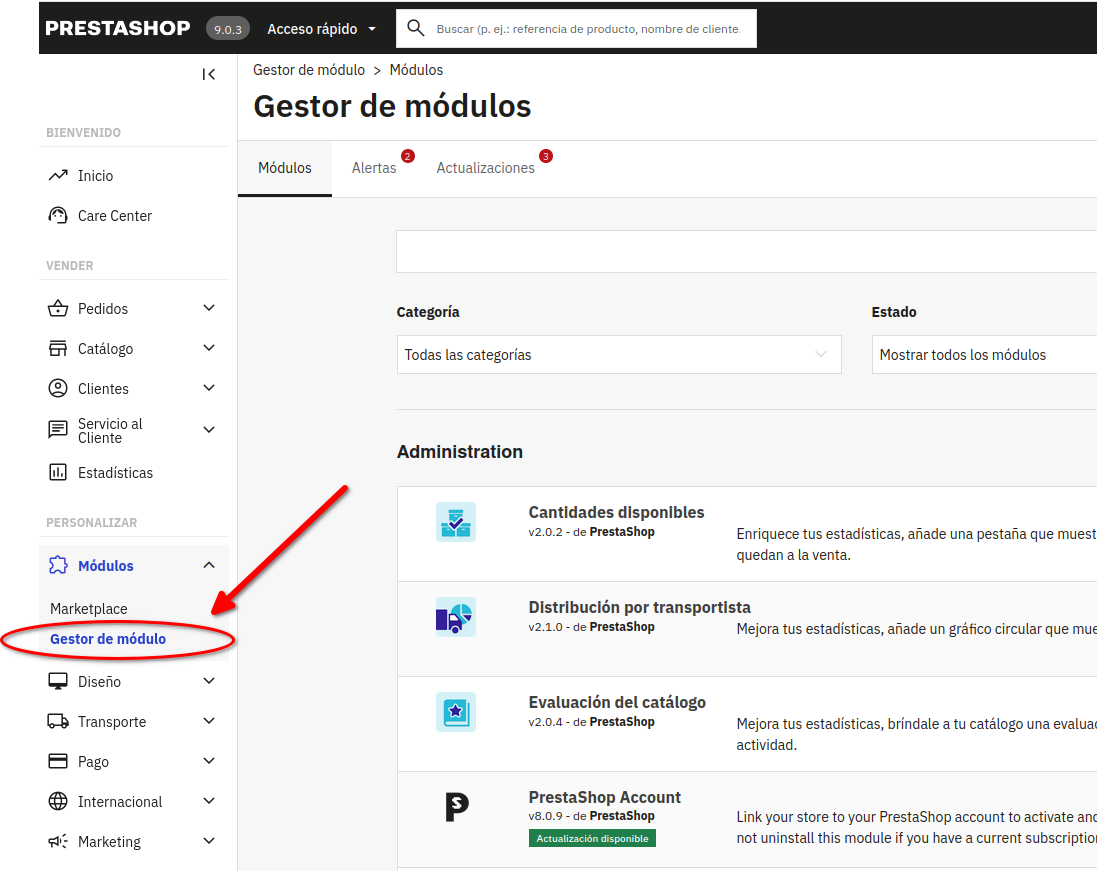
Task: Open the Estado filter dropdown
Action: pos(984,355)
